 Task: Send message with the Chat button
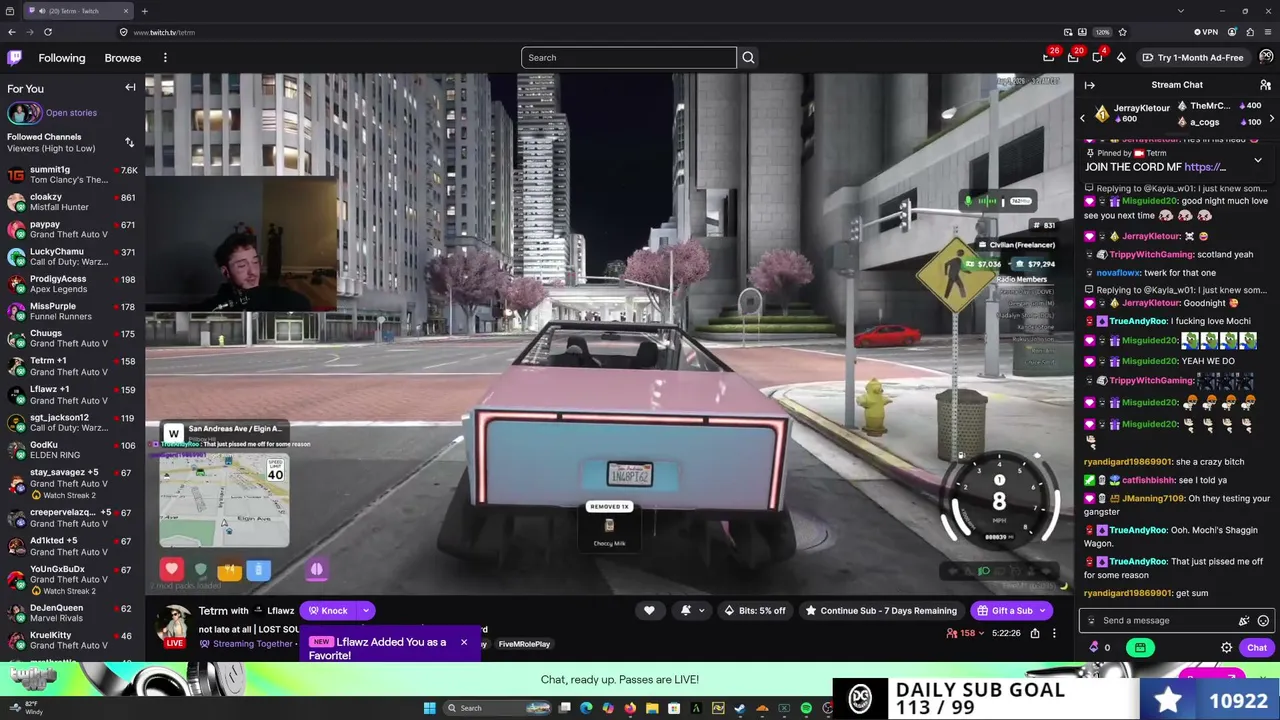point(1257,648)
